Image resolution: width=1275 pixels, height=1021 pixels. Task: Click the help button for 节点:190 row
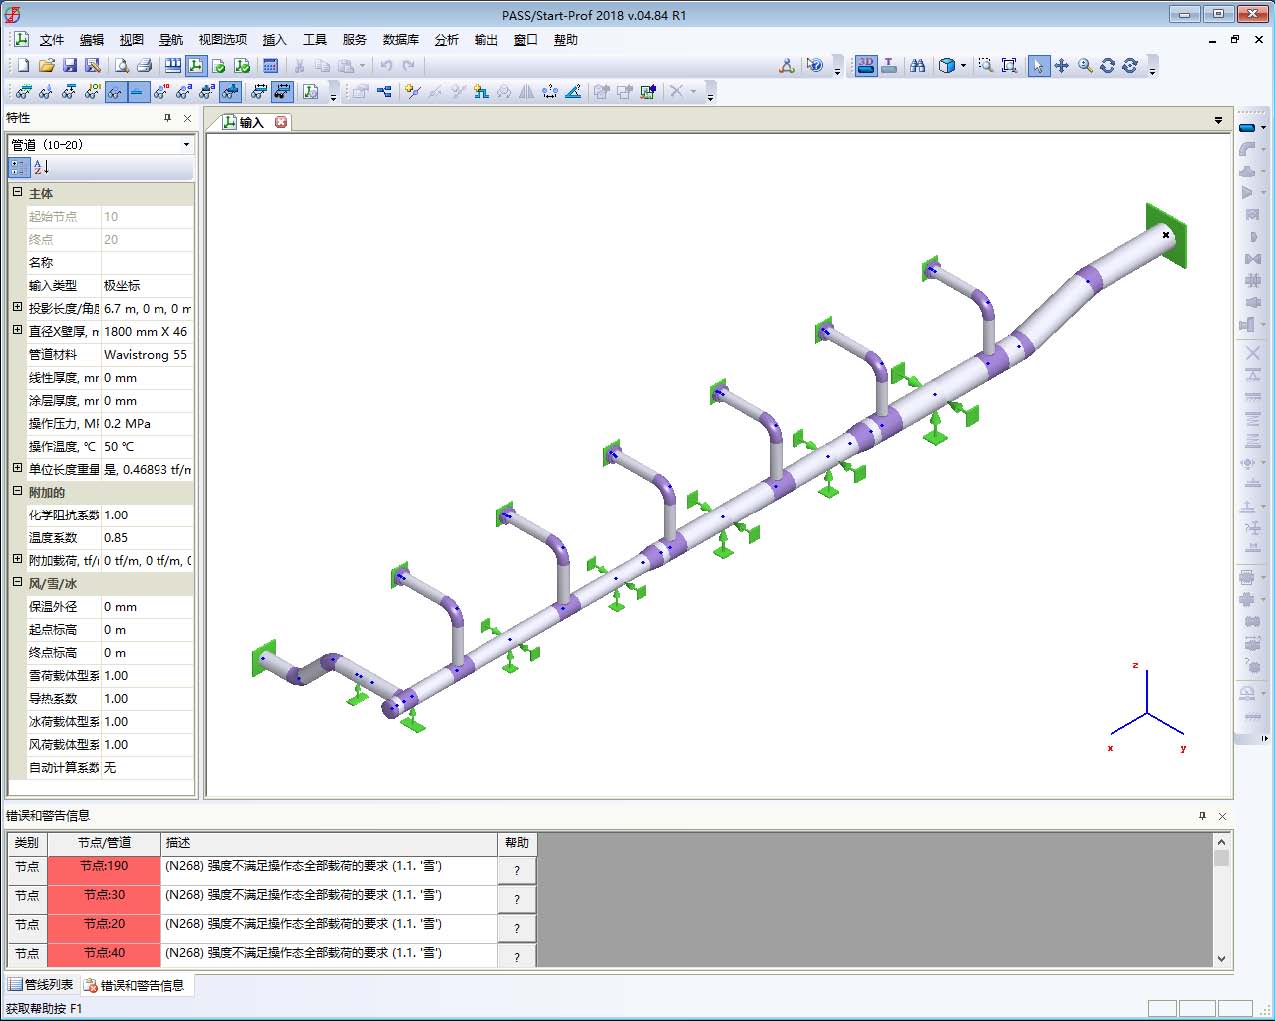516,870
